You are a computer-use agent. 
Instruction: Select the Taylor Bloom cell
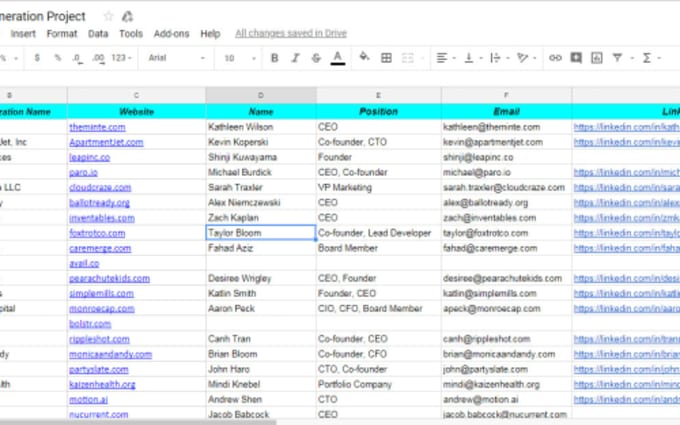261,233
